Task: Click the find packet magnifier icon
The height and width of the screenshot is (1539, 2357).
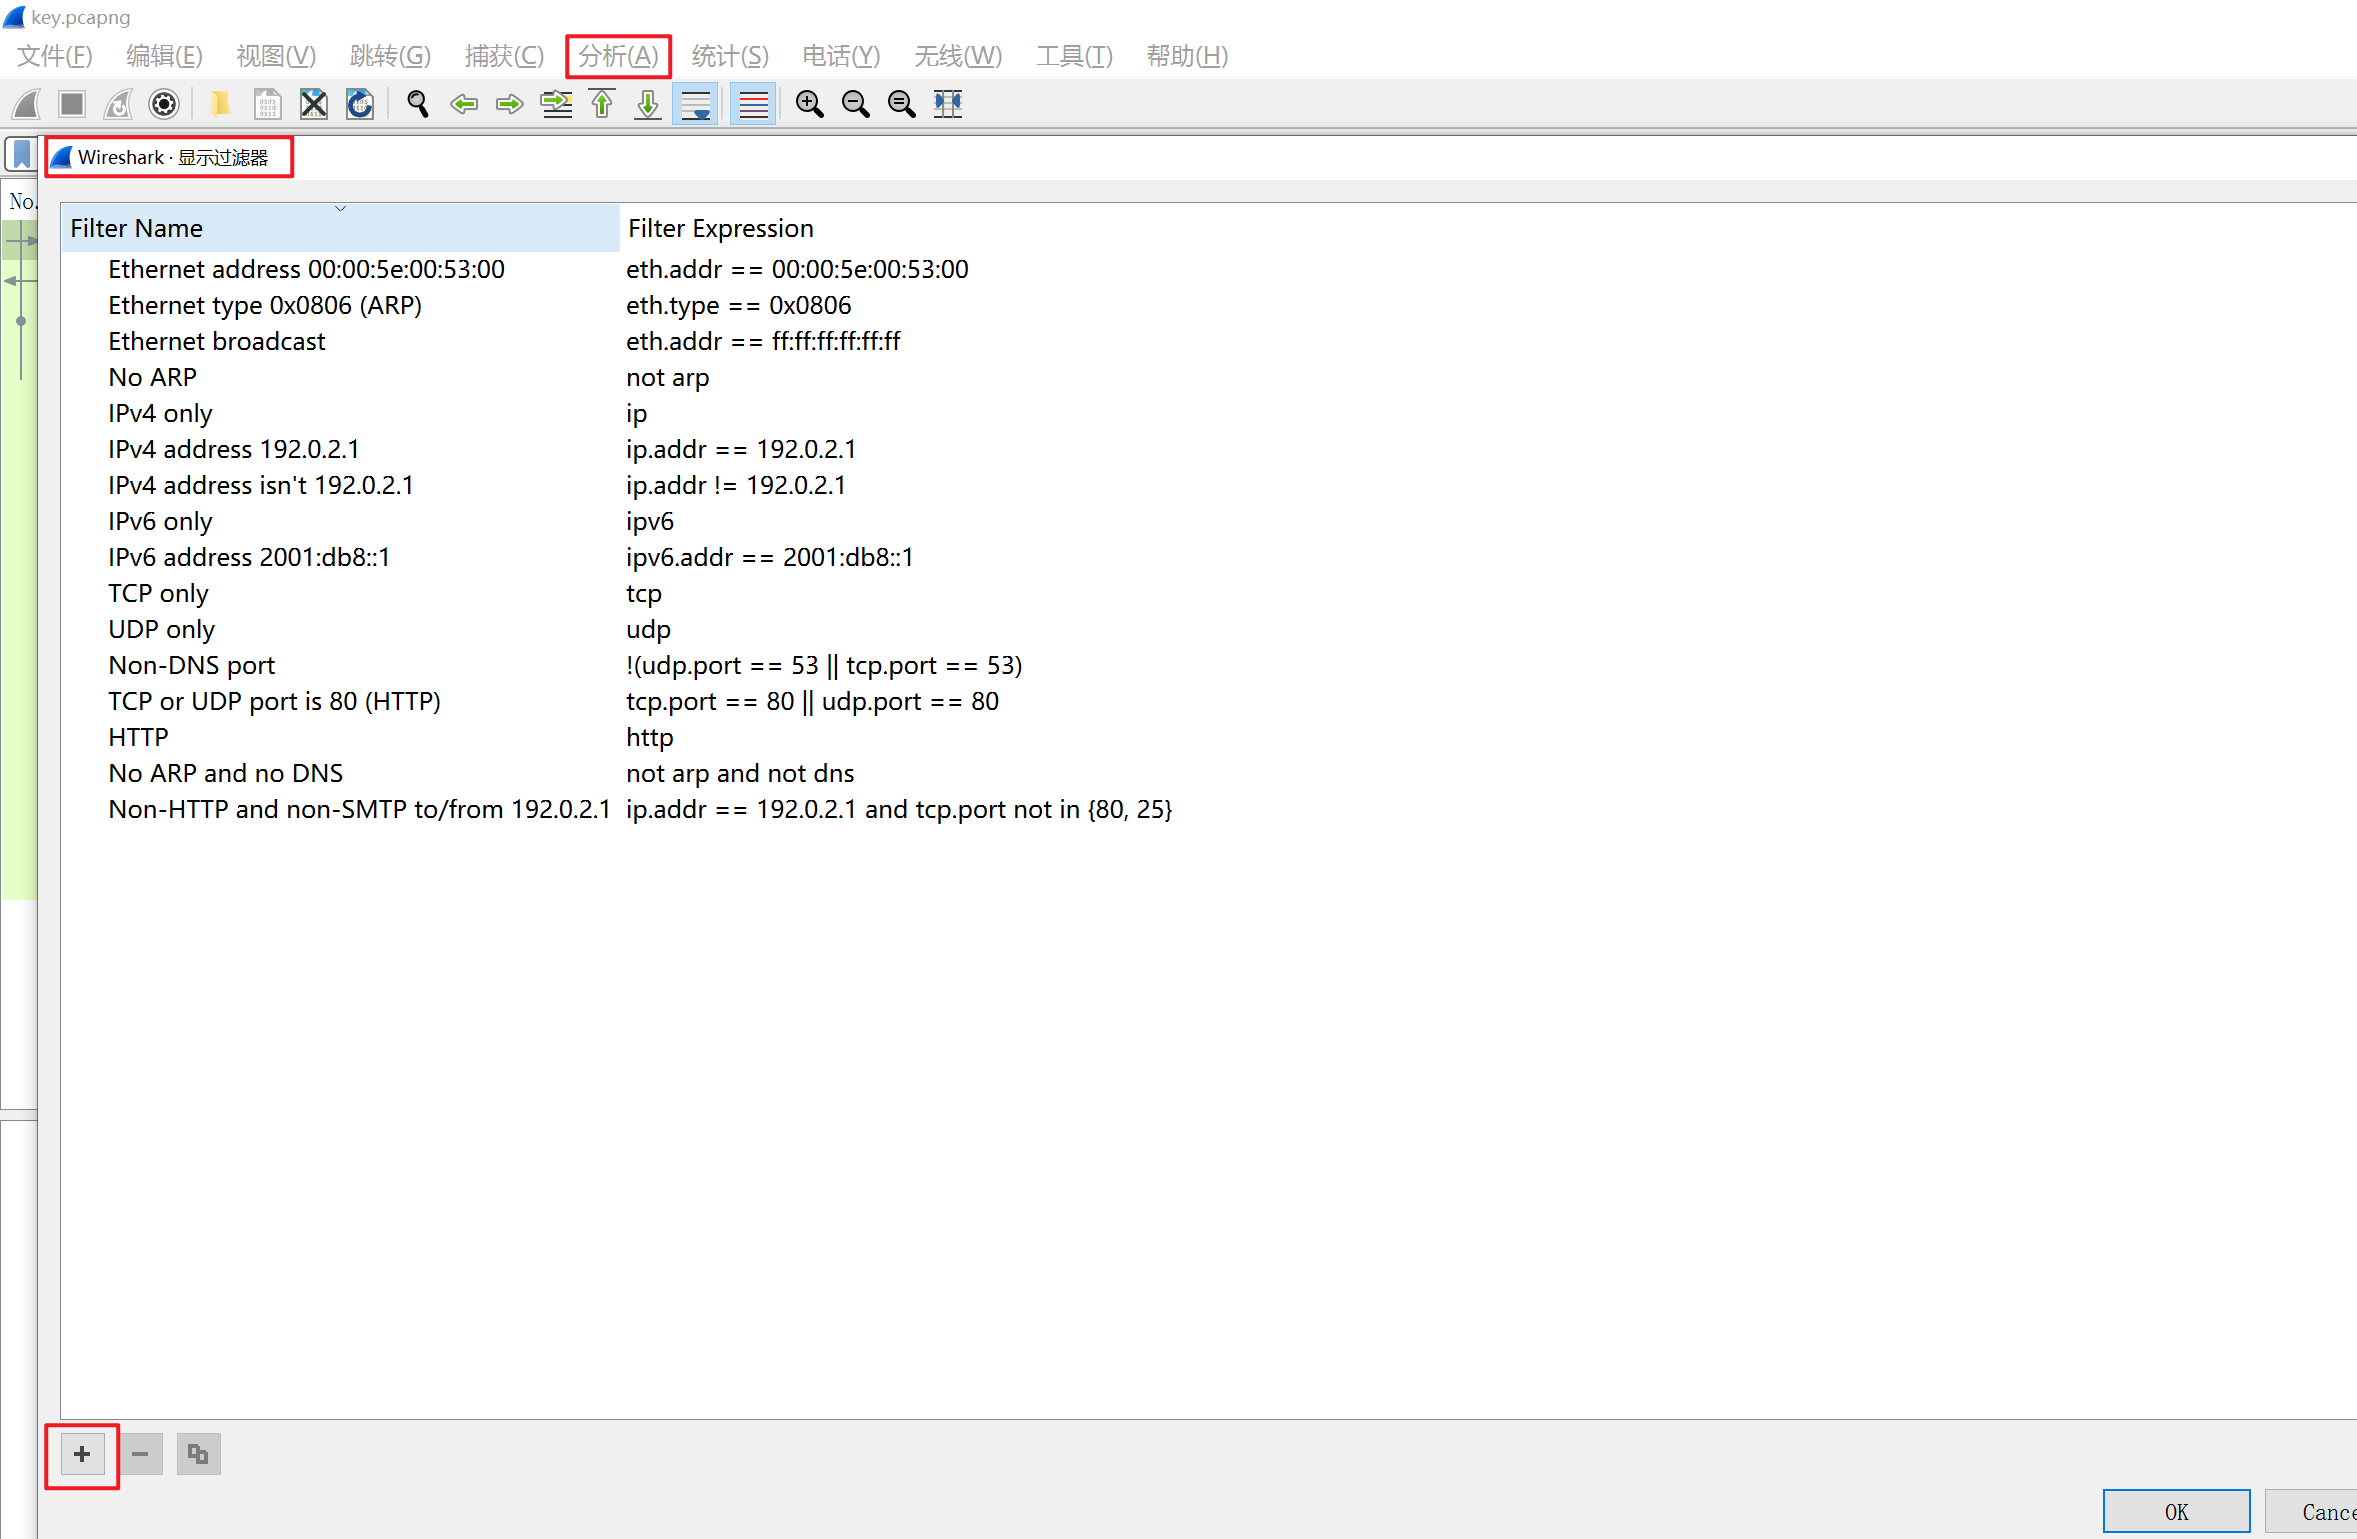Action: 418,104
